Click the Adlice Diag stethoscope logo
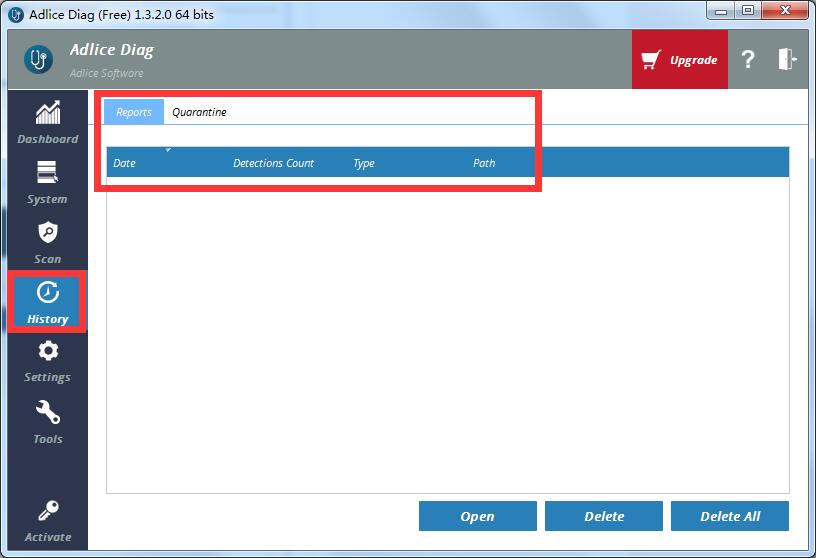Viewport: 816px width, 558px height. [x=38, y=59]
